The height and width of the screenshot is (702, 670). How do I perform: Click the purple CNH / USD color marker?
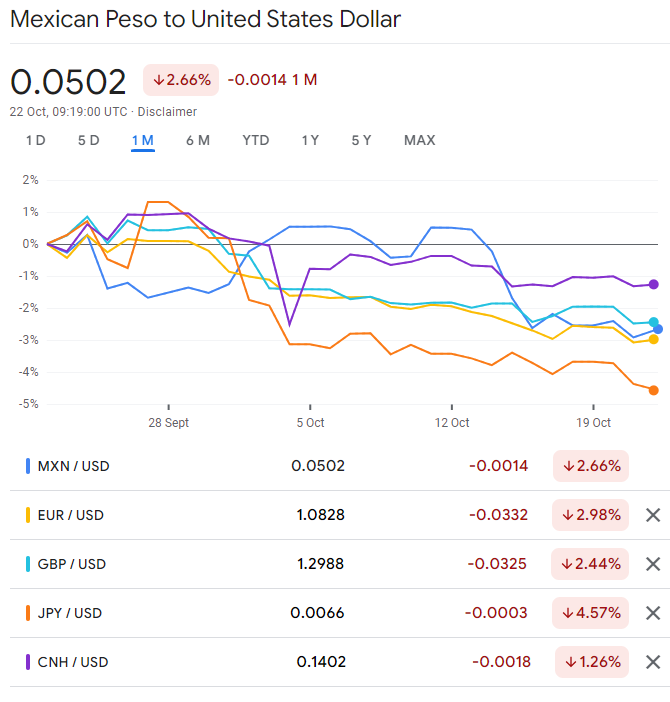pos(27,662)
